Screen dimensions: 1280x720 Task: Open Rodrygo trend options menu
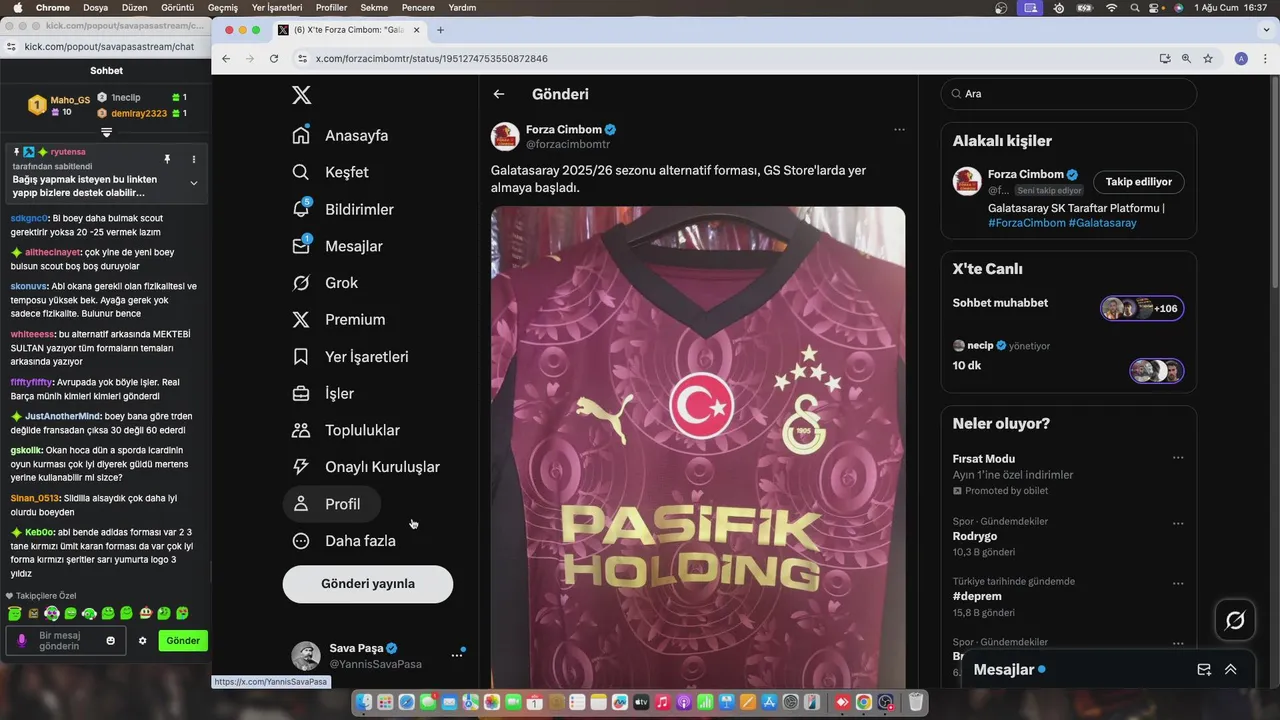(1178, 523)
